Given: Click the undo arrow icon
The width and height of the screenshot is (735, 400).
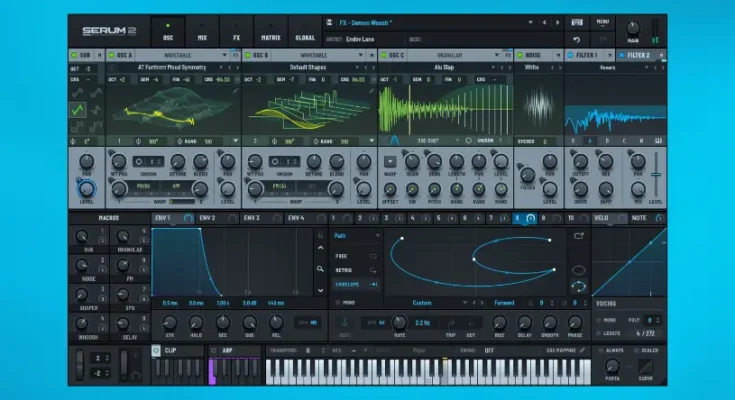Looking at the screenshot, I should point(577,40).
